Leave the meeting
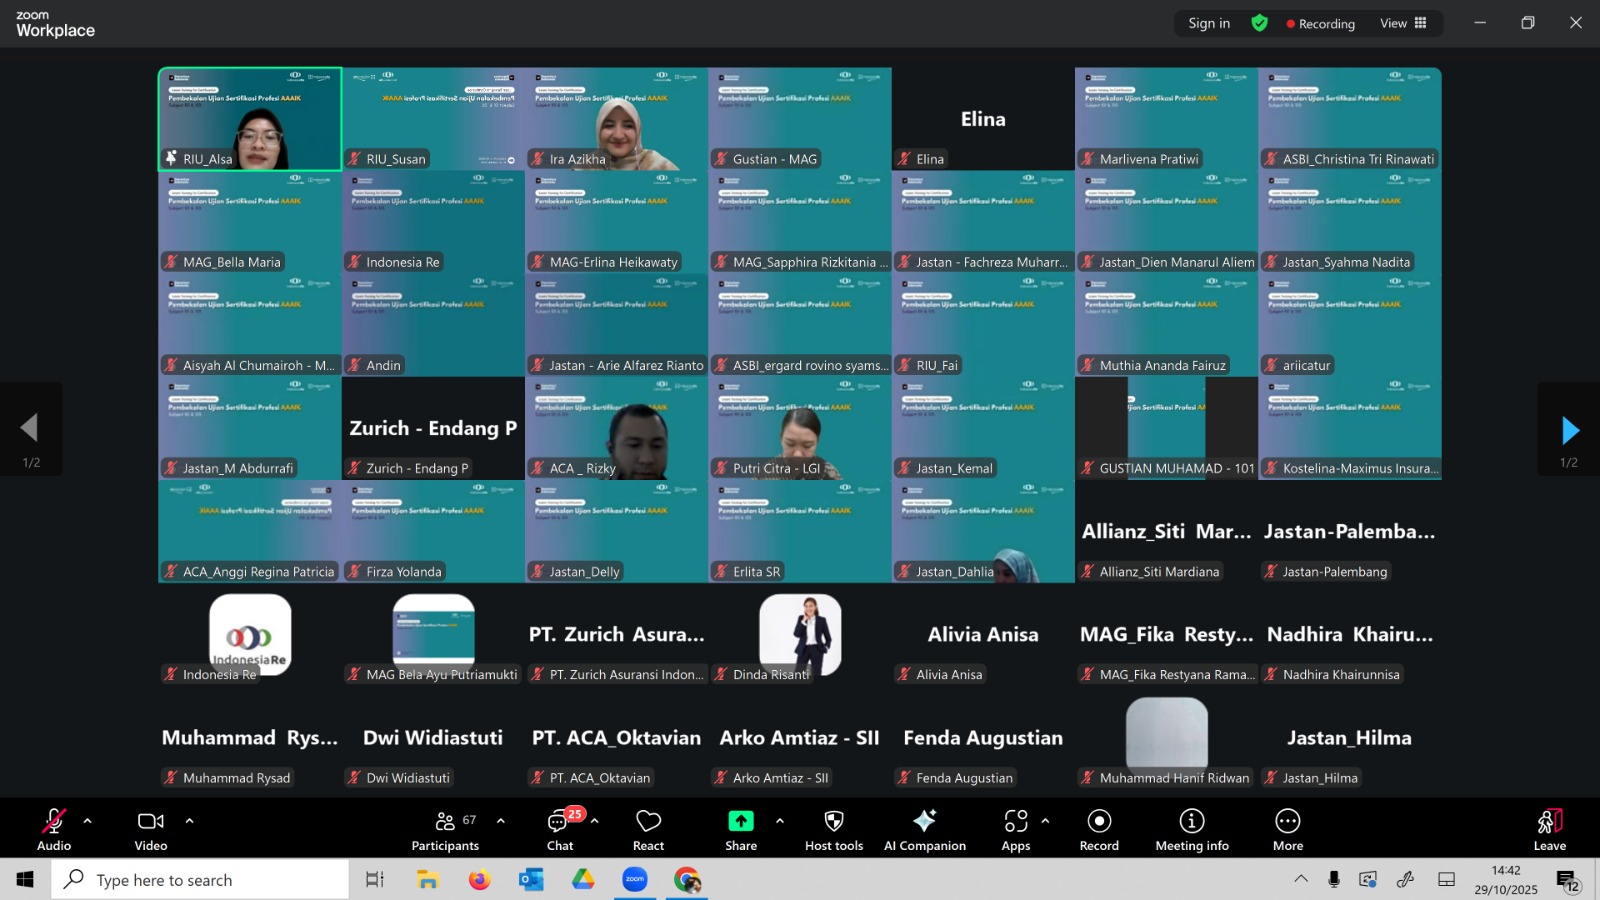The image size is (1600, 900). click(x=1549, y=830)
